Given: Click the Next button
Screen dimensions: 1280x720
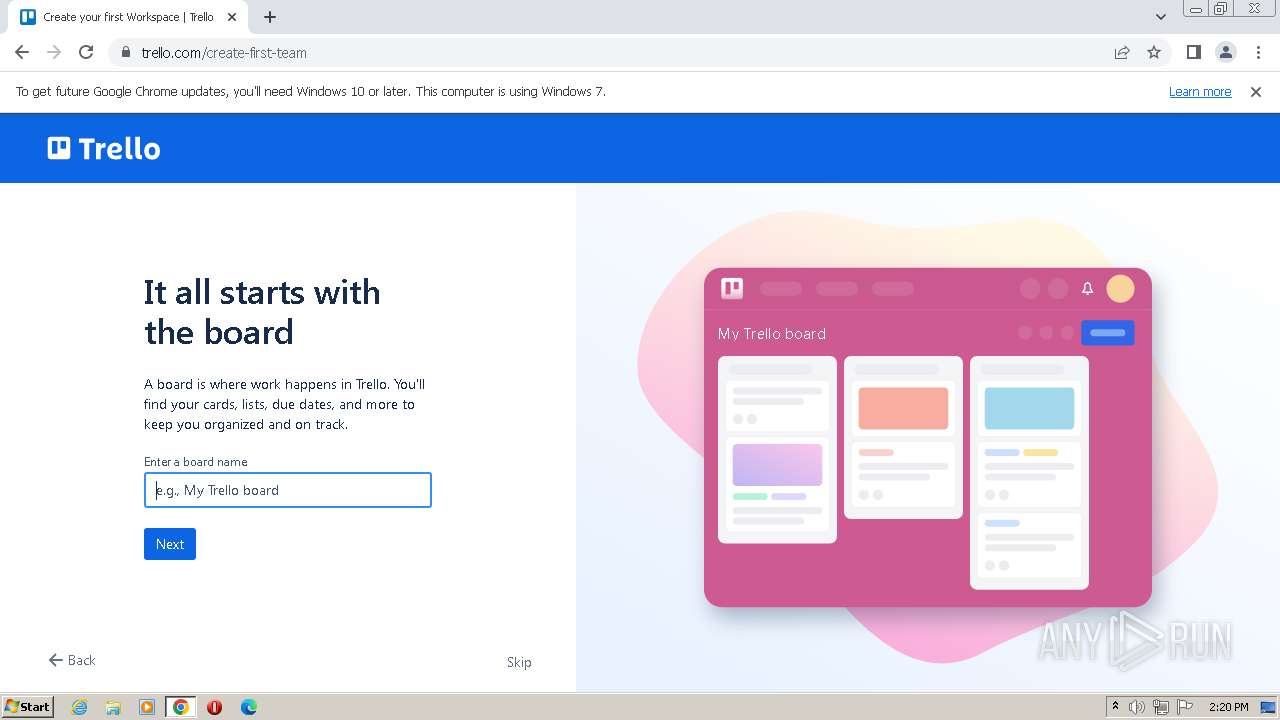Looking at the screenshot, I should click(x=170, y=544).
